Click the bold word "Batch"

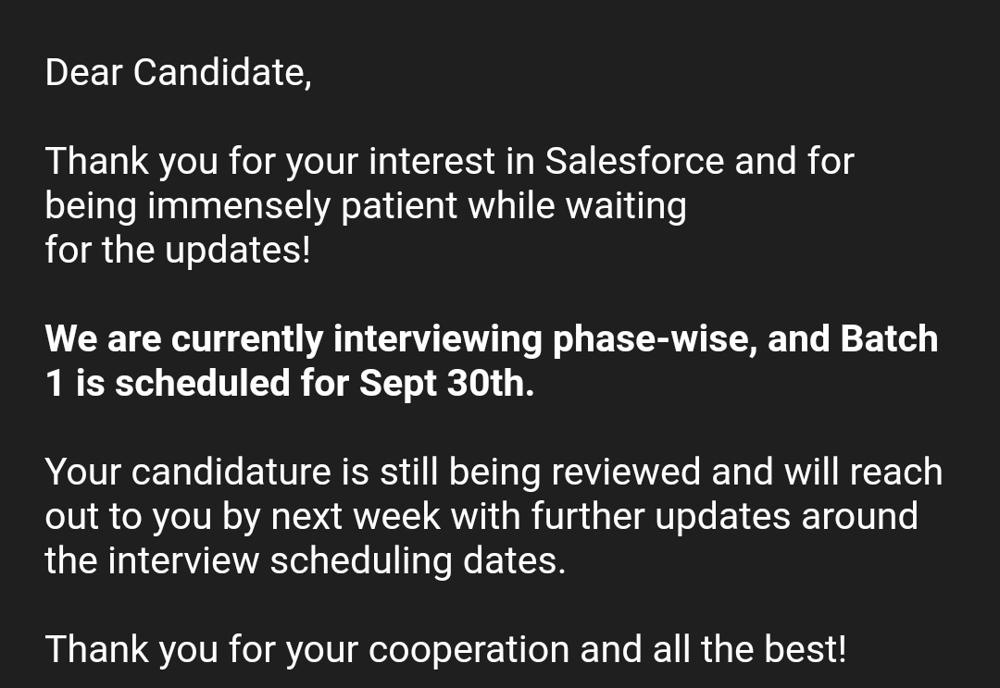click(x=889, y=339)
